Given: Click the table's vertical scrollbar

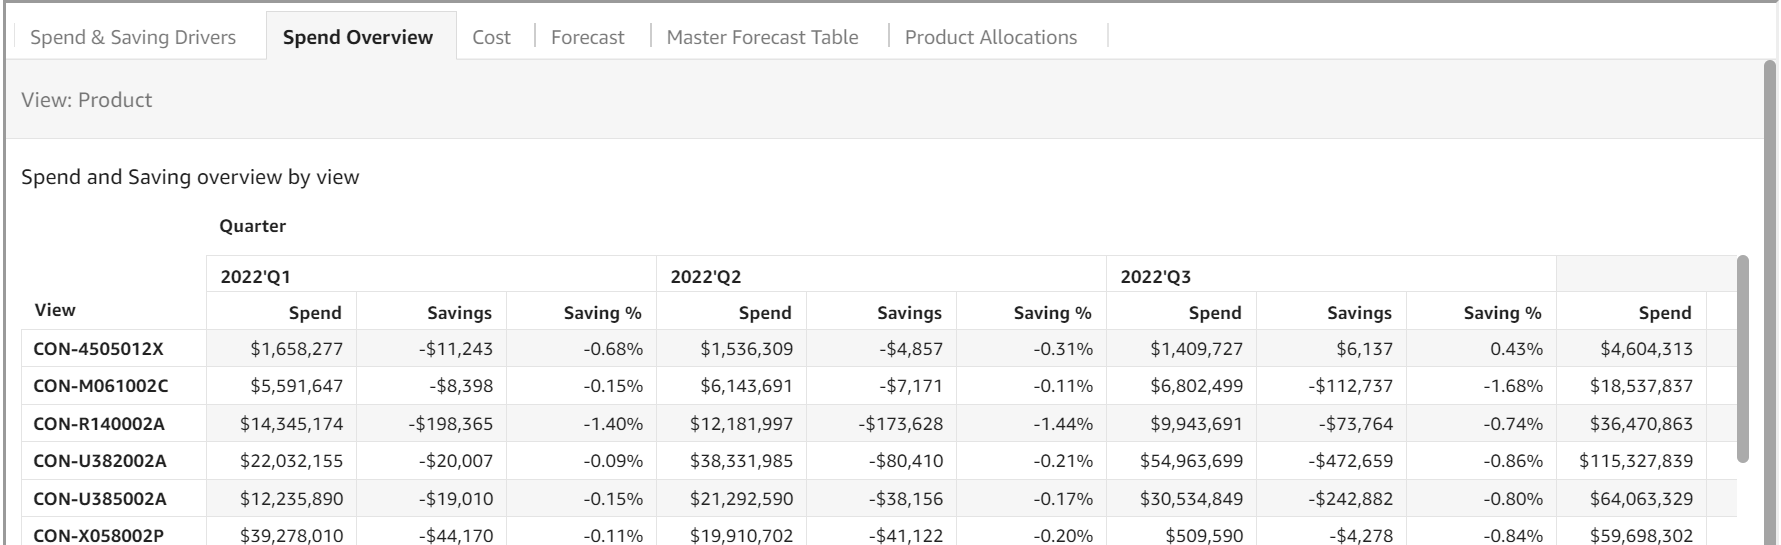Looking at the screenshot, I should [1743, 360].
